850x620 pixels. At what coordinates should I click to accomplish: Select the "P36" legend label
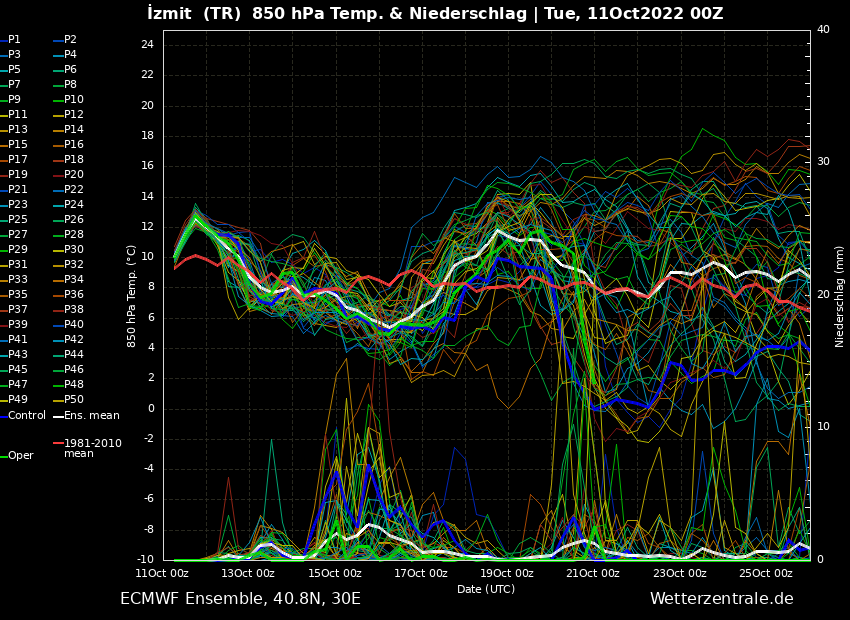(x=74, y=294)
